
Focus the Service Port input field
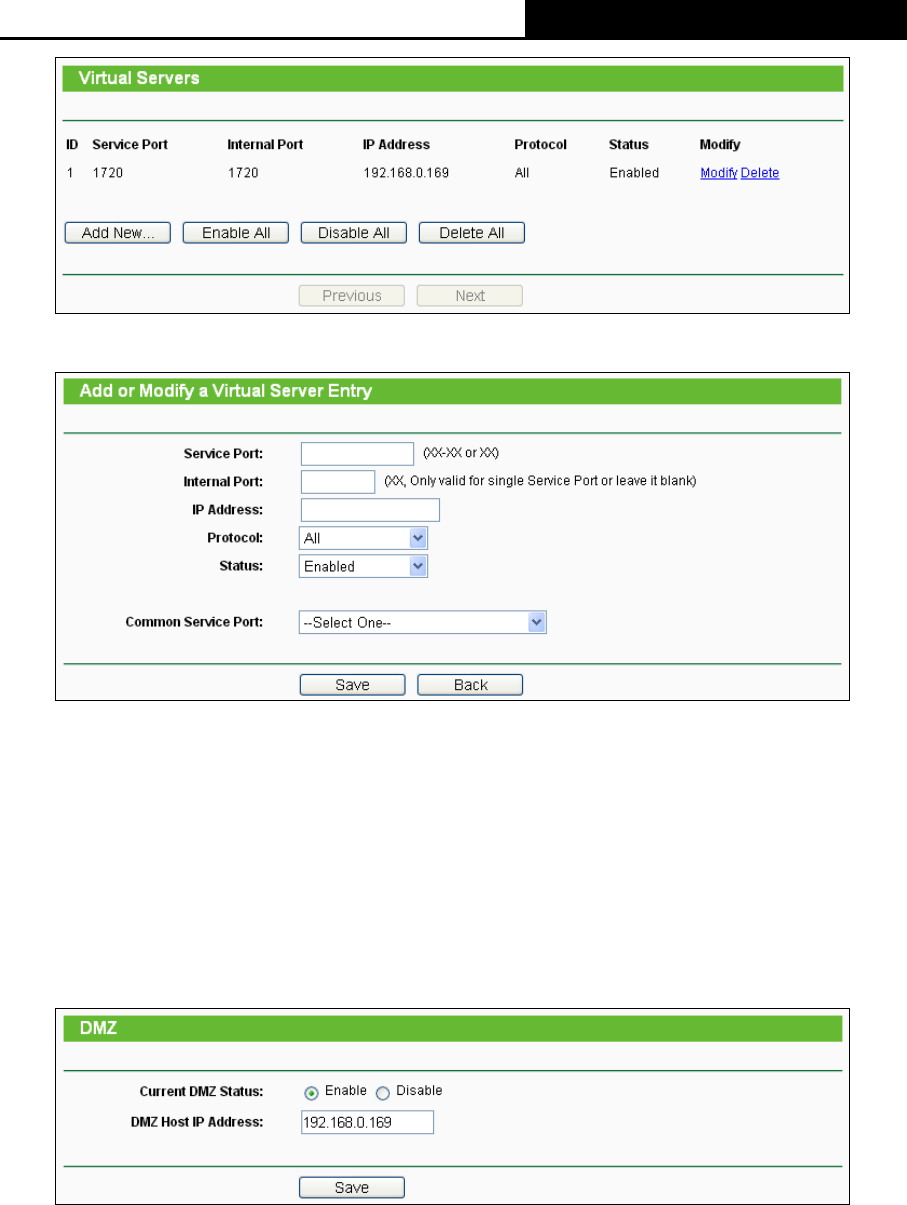pos(357,454)
